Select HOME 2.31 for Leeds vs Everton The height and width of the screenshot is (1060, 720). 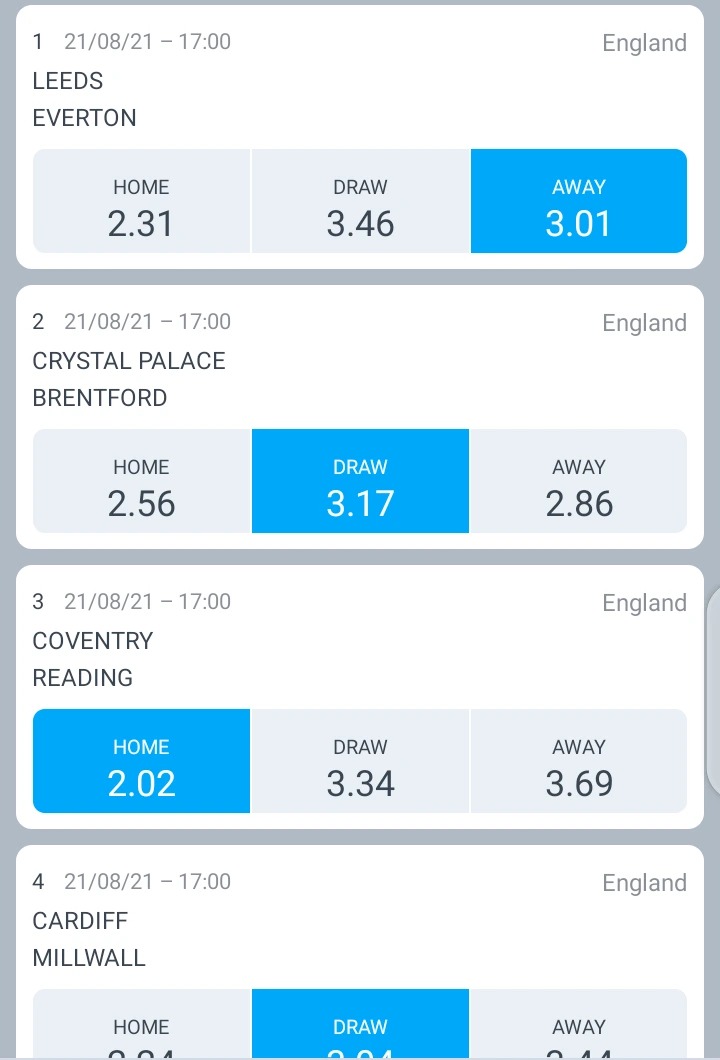coord(141,201)
